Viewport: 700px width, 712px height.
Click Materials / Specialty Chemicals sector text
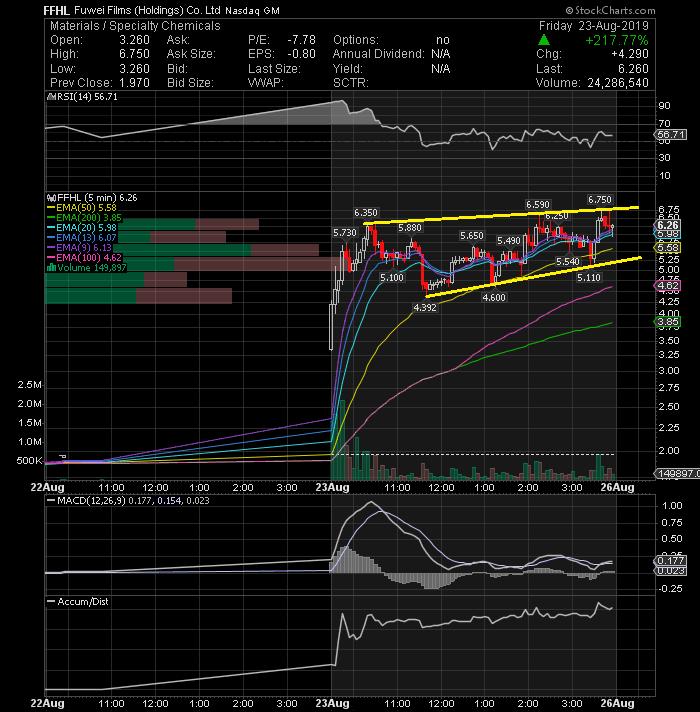pos(135,26)
